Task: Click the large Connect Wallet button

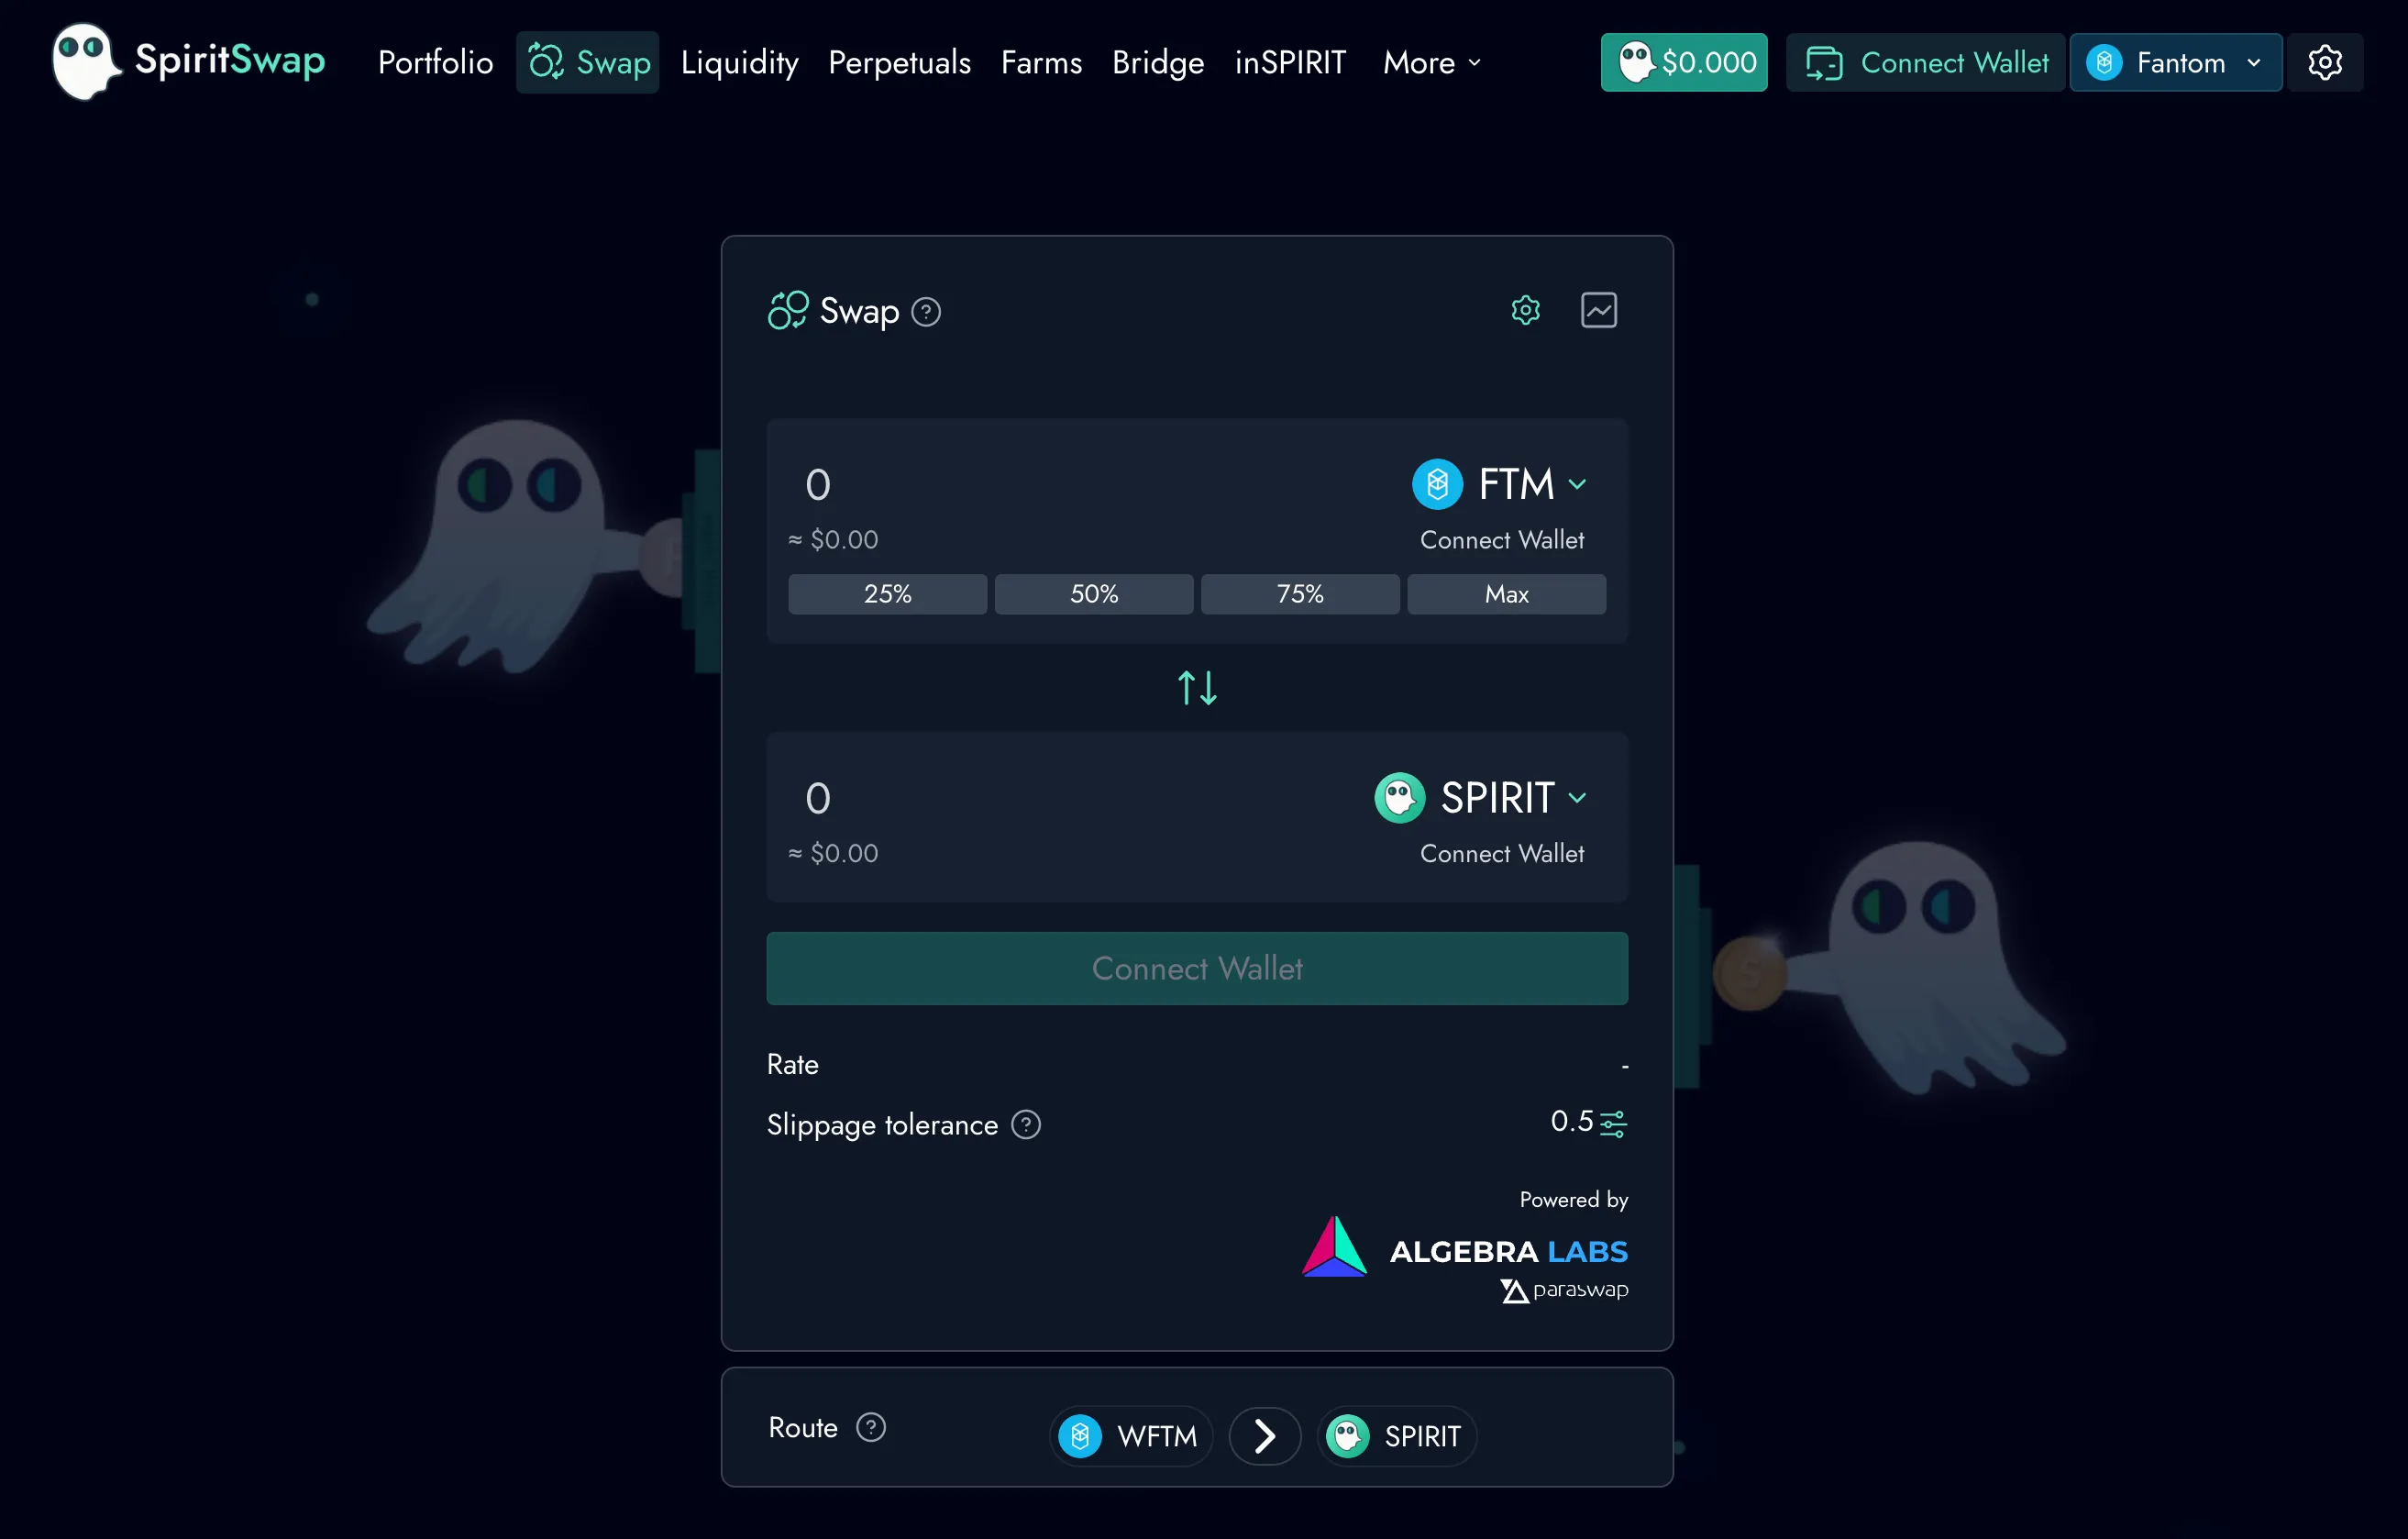Action: coord(1197,968)
